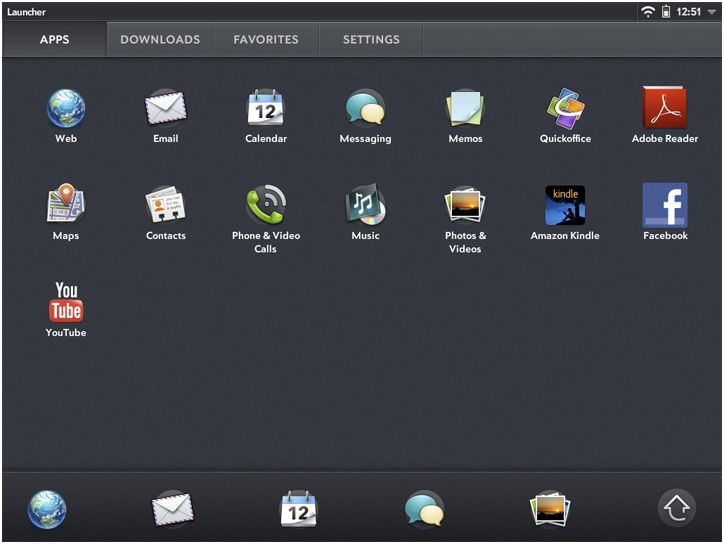724x544 pixels.
Task: Open Photos & Videos in app grid
Action: [465, 205]
